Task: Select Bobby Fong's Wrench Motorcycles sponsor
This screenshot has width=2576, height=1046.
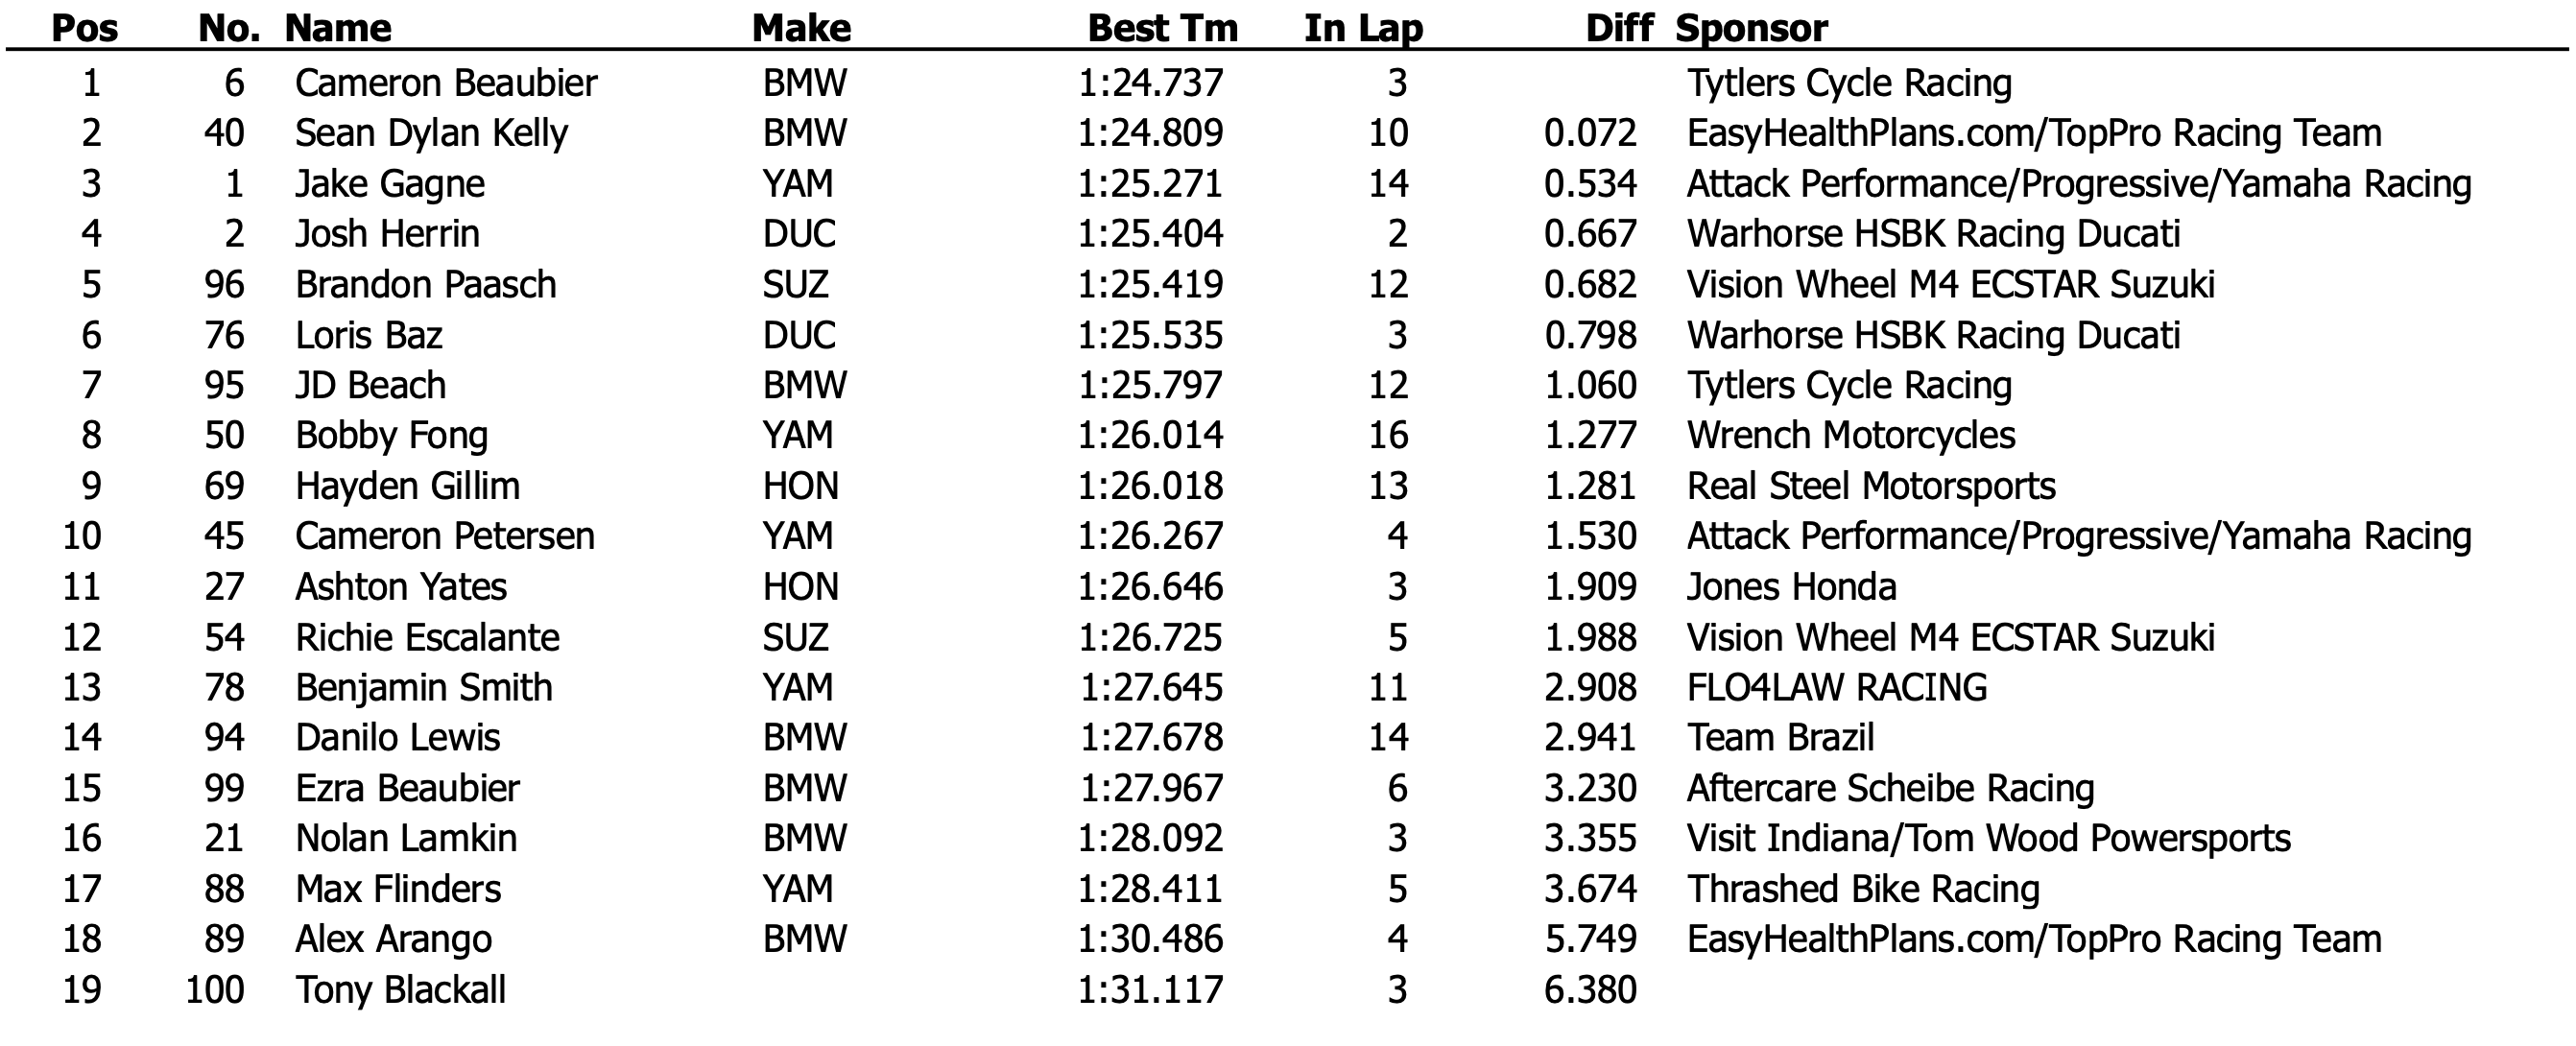Action: coord(1850,435)
